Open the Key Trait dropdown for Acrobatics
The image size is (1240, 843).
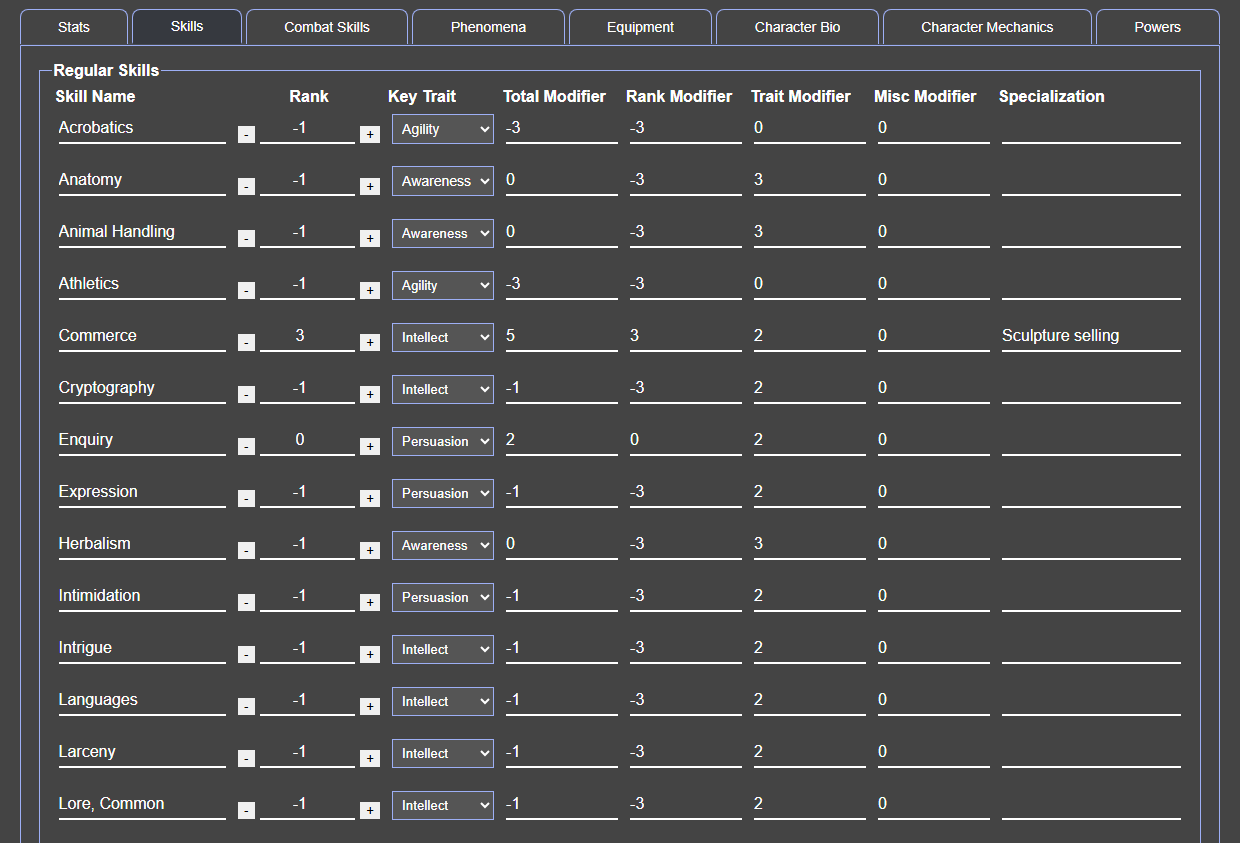click(x=443, y=129)
